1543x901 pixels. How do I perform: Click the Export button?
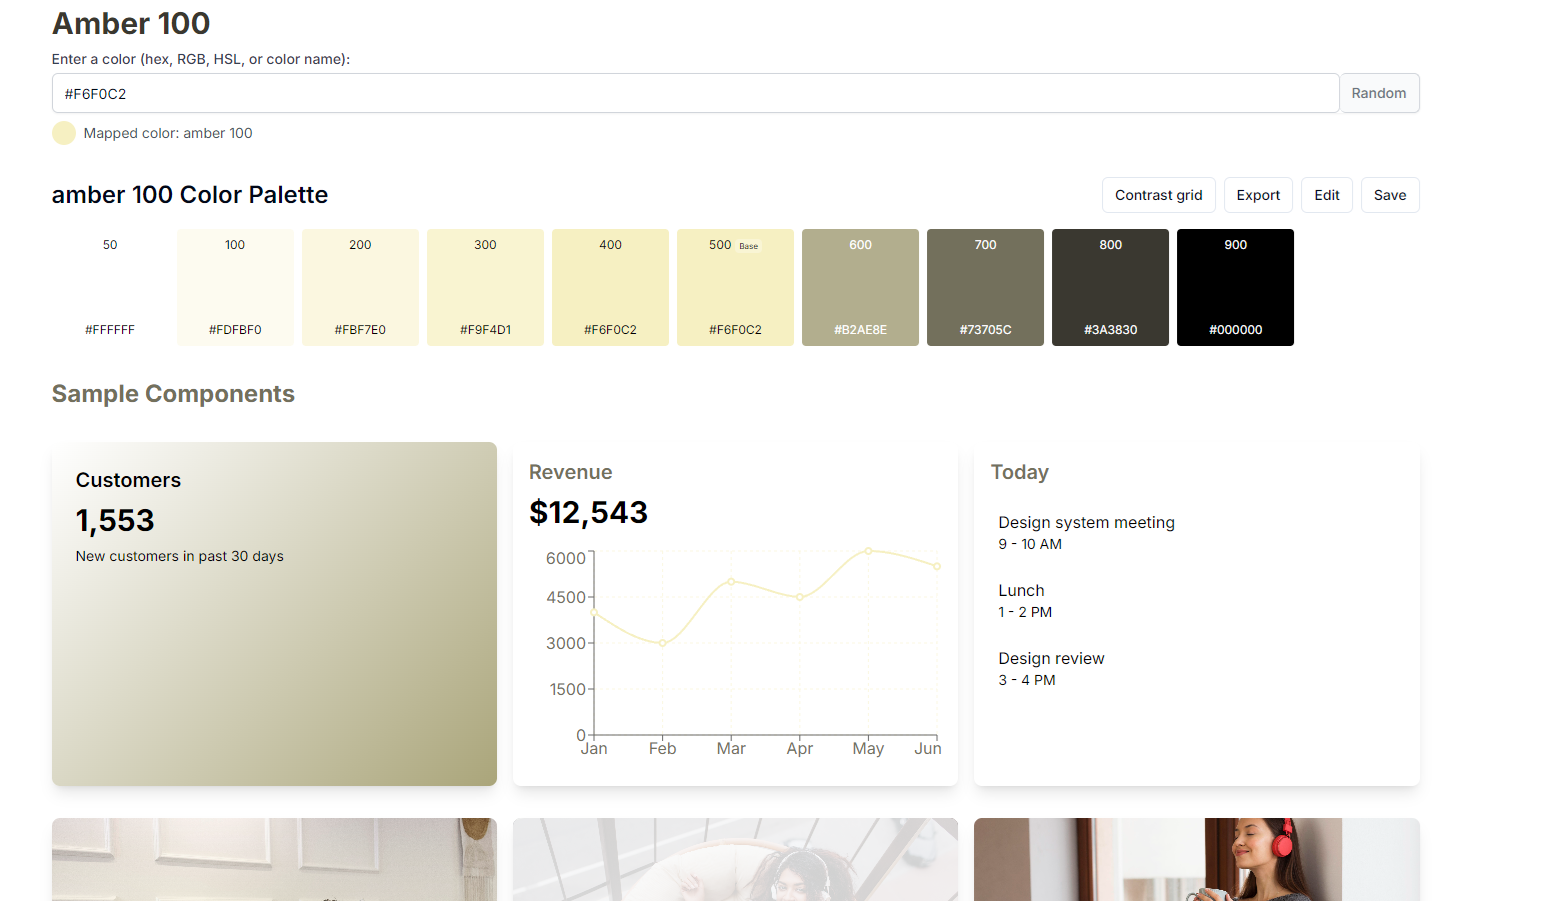[x=1258, y=195]
